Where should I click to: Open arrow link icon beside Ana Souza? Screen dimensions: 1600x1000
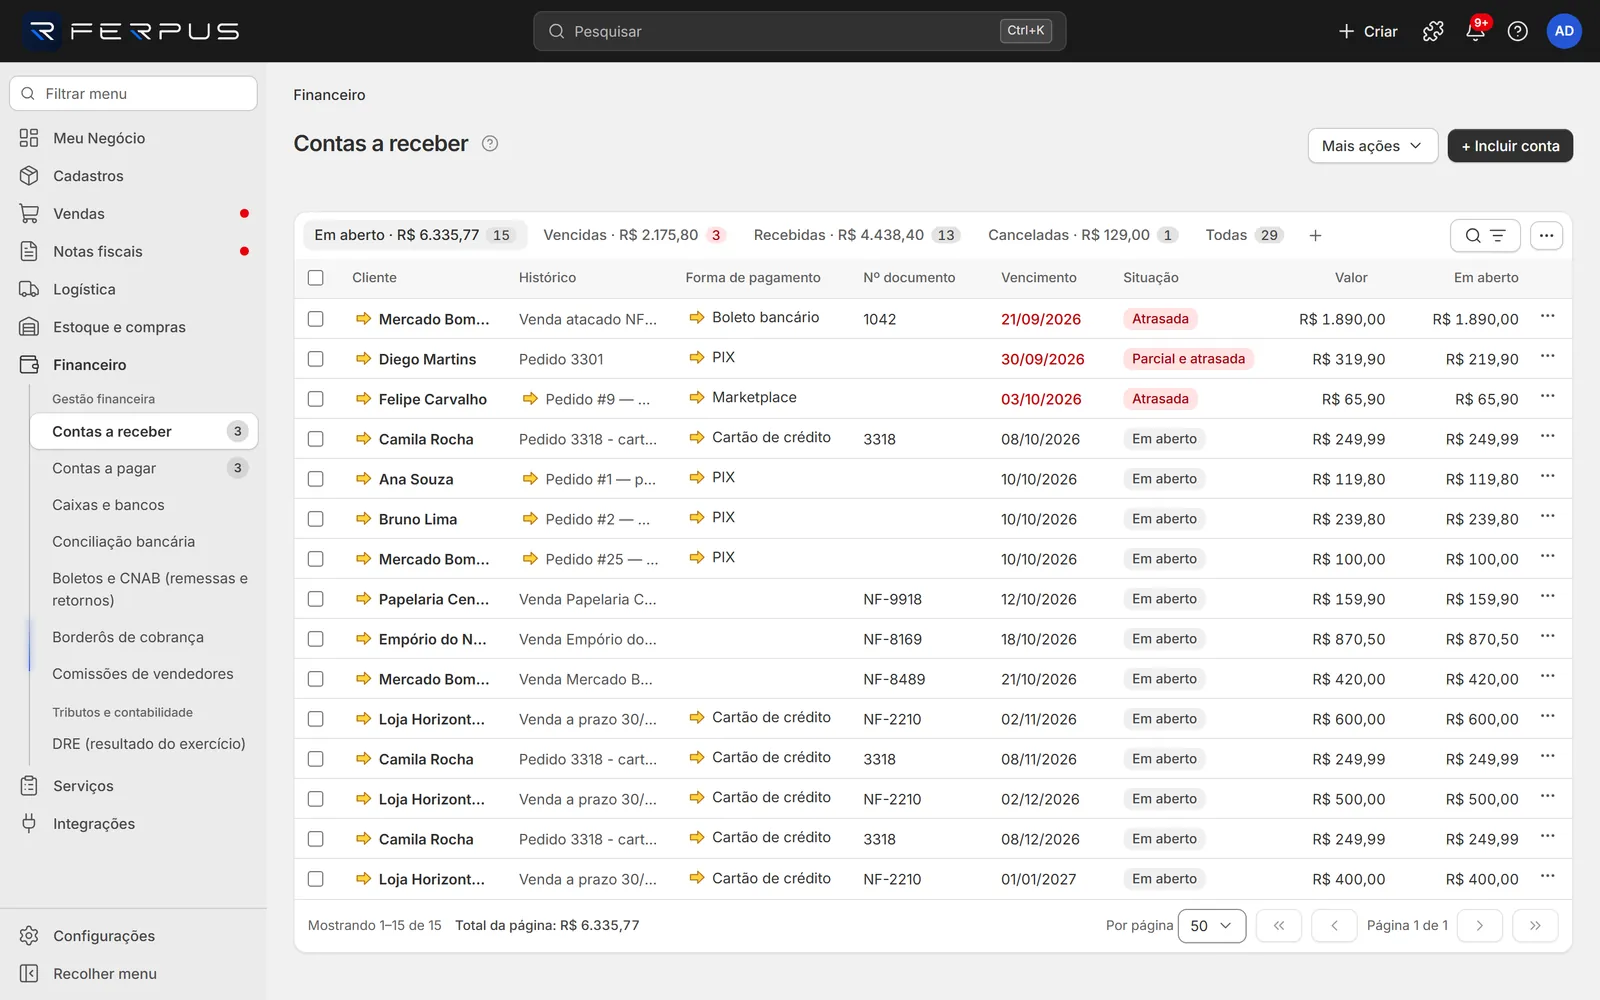pyautogui.click(x=363, y=479)
